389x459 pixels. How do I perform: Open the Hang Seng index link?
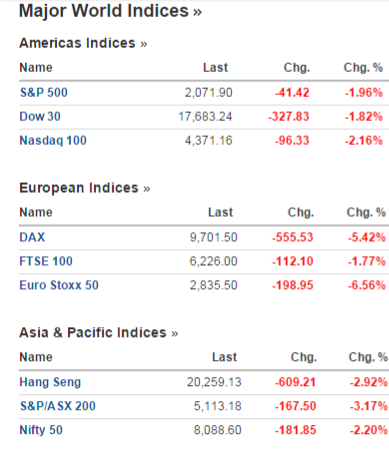pos(50,382)
